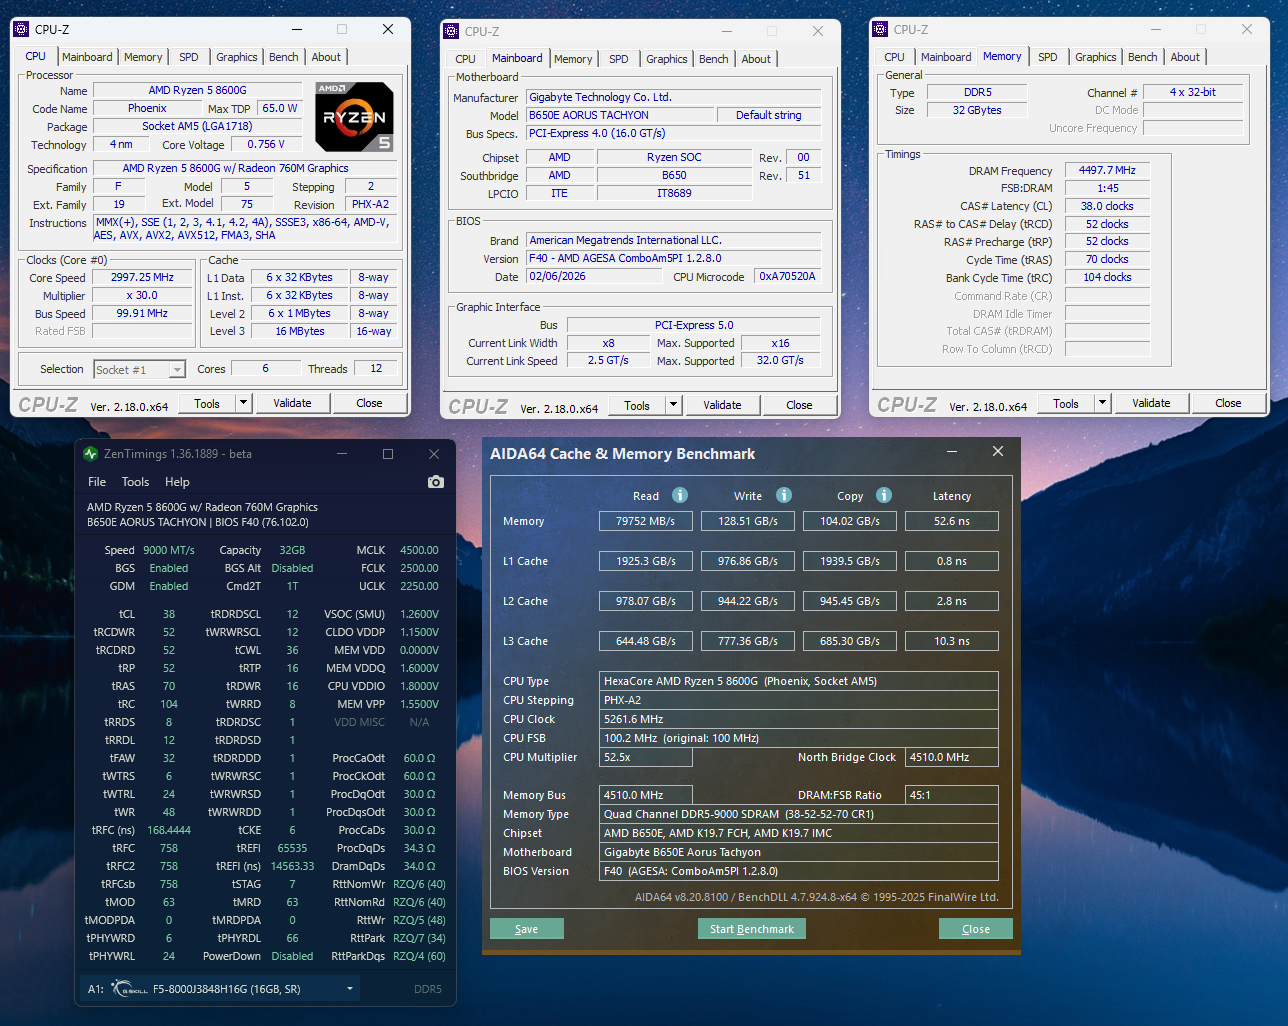
Task: Click the Cores count field showing 6
Action: pyautogui.click(x=265, y=368)
